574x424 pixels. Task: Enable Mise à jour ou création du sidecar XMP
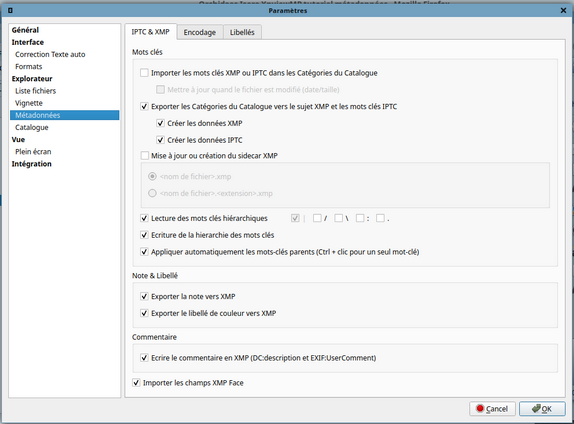click(x=144, y=156)
